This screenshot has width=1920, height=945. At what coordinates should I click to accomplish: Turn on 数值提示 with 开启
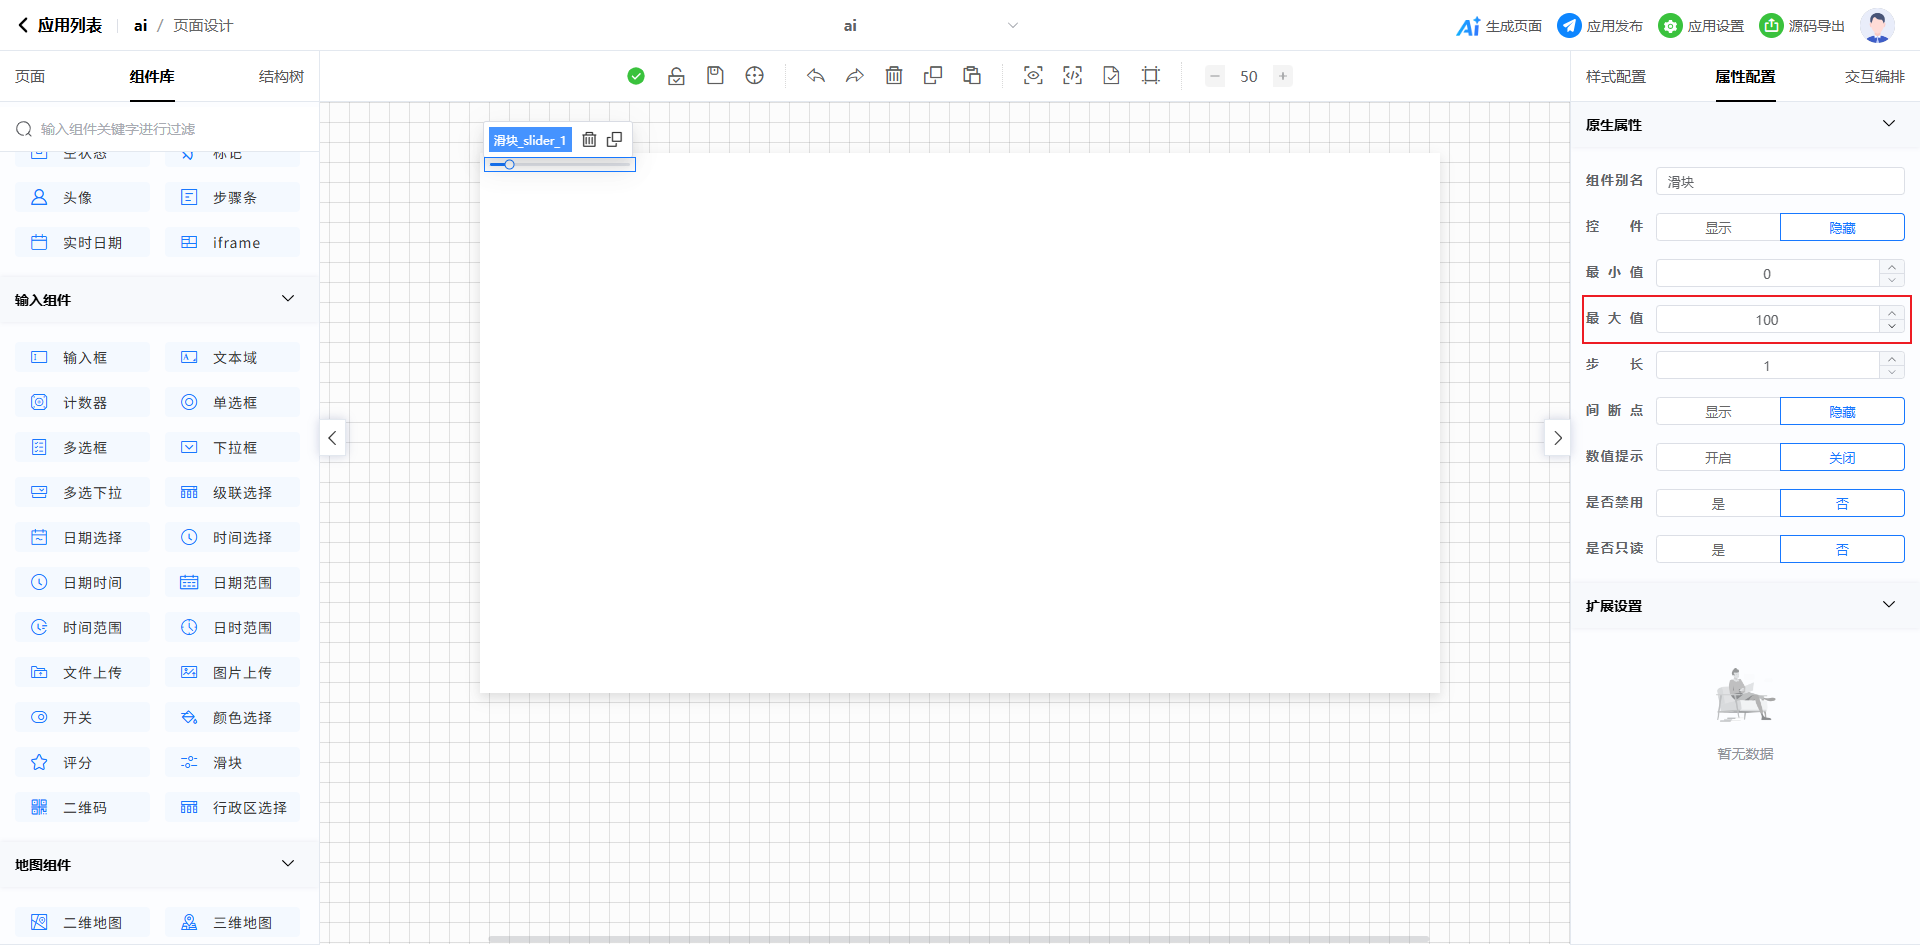pos(1717,458)
